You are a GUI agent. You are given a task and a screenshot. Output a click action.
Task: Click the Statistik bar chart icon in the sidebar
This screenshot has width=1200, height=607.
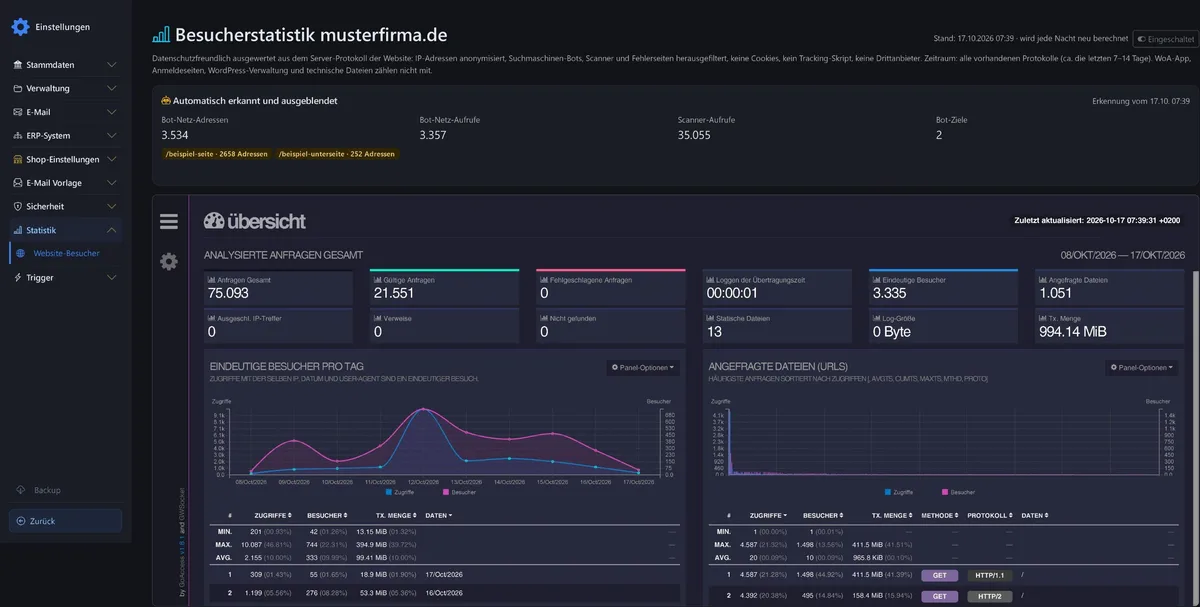tap(17, 230)
